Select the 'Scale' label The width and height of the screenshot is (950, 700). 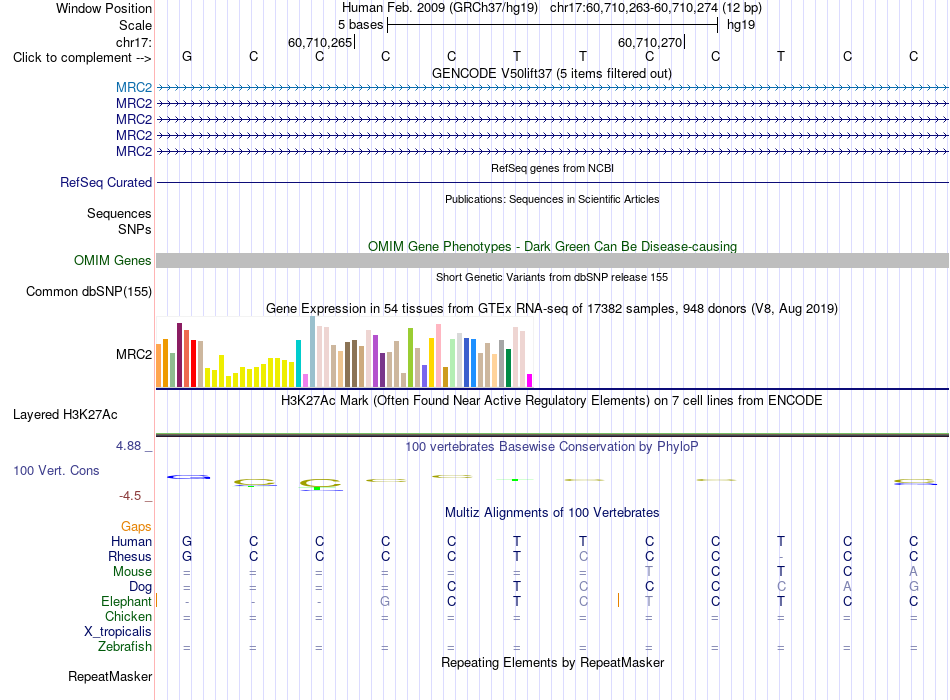point(135,25)
